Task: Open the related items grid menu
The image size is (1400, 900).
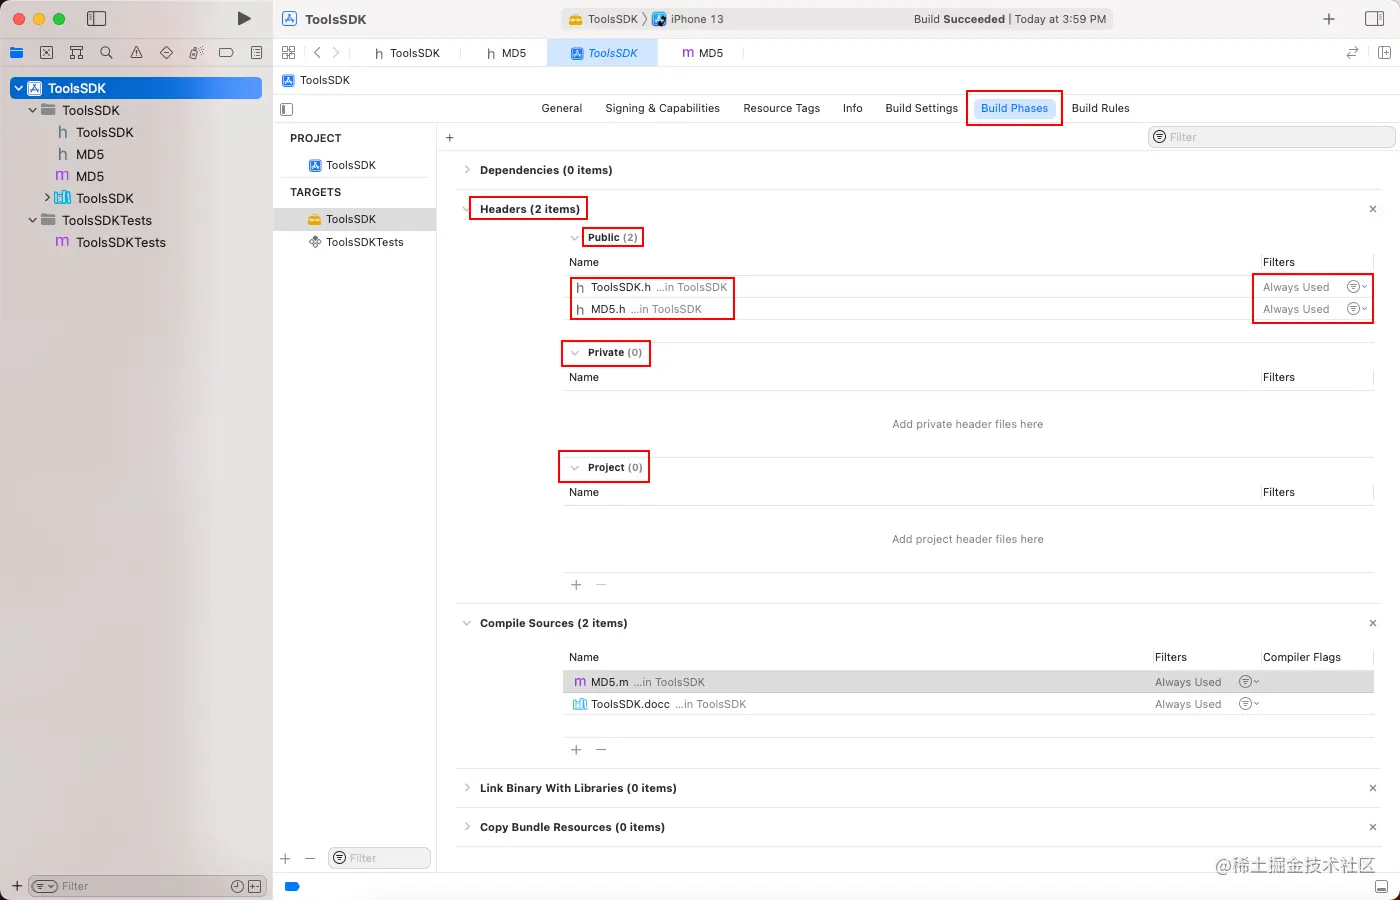Action: (x=289, y=53)
